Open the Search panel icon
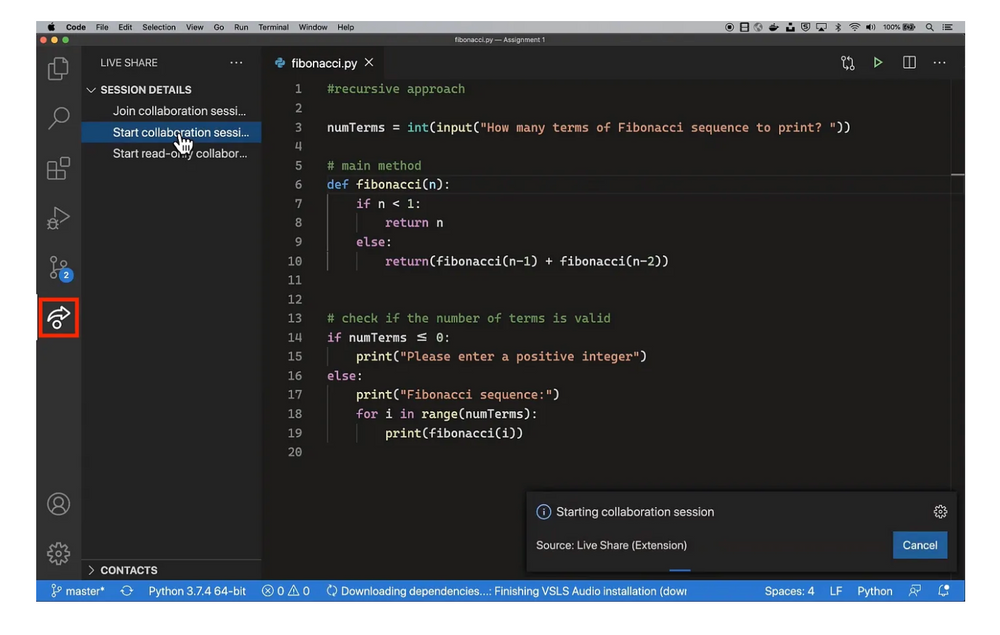The image size is (1000, 635). [58, 118]
